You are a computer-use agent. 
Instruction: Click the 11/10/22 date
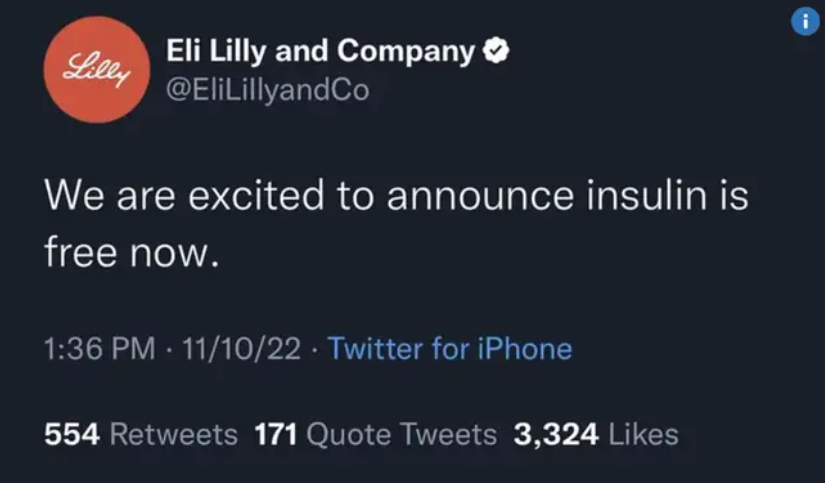(x=242, y=348)
